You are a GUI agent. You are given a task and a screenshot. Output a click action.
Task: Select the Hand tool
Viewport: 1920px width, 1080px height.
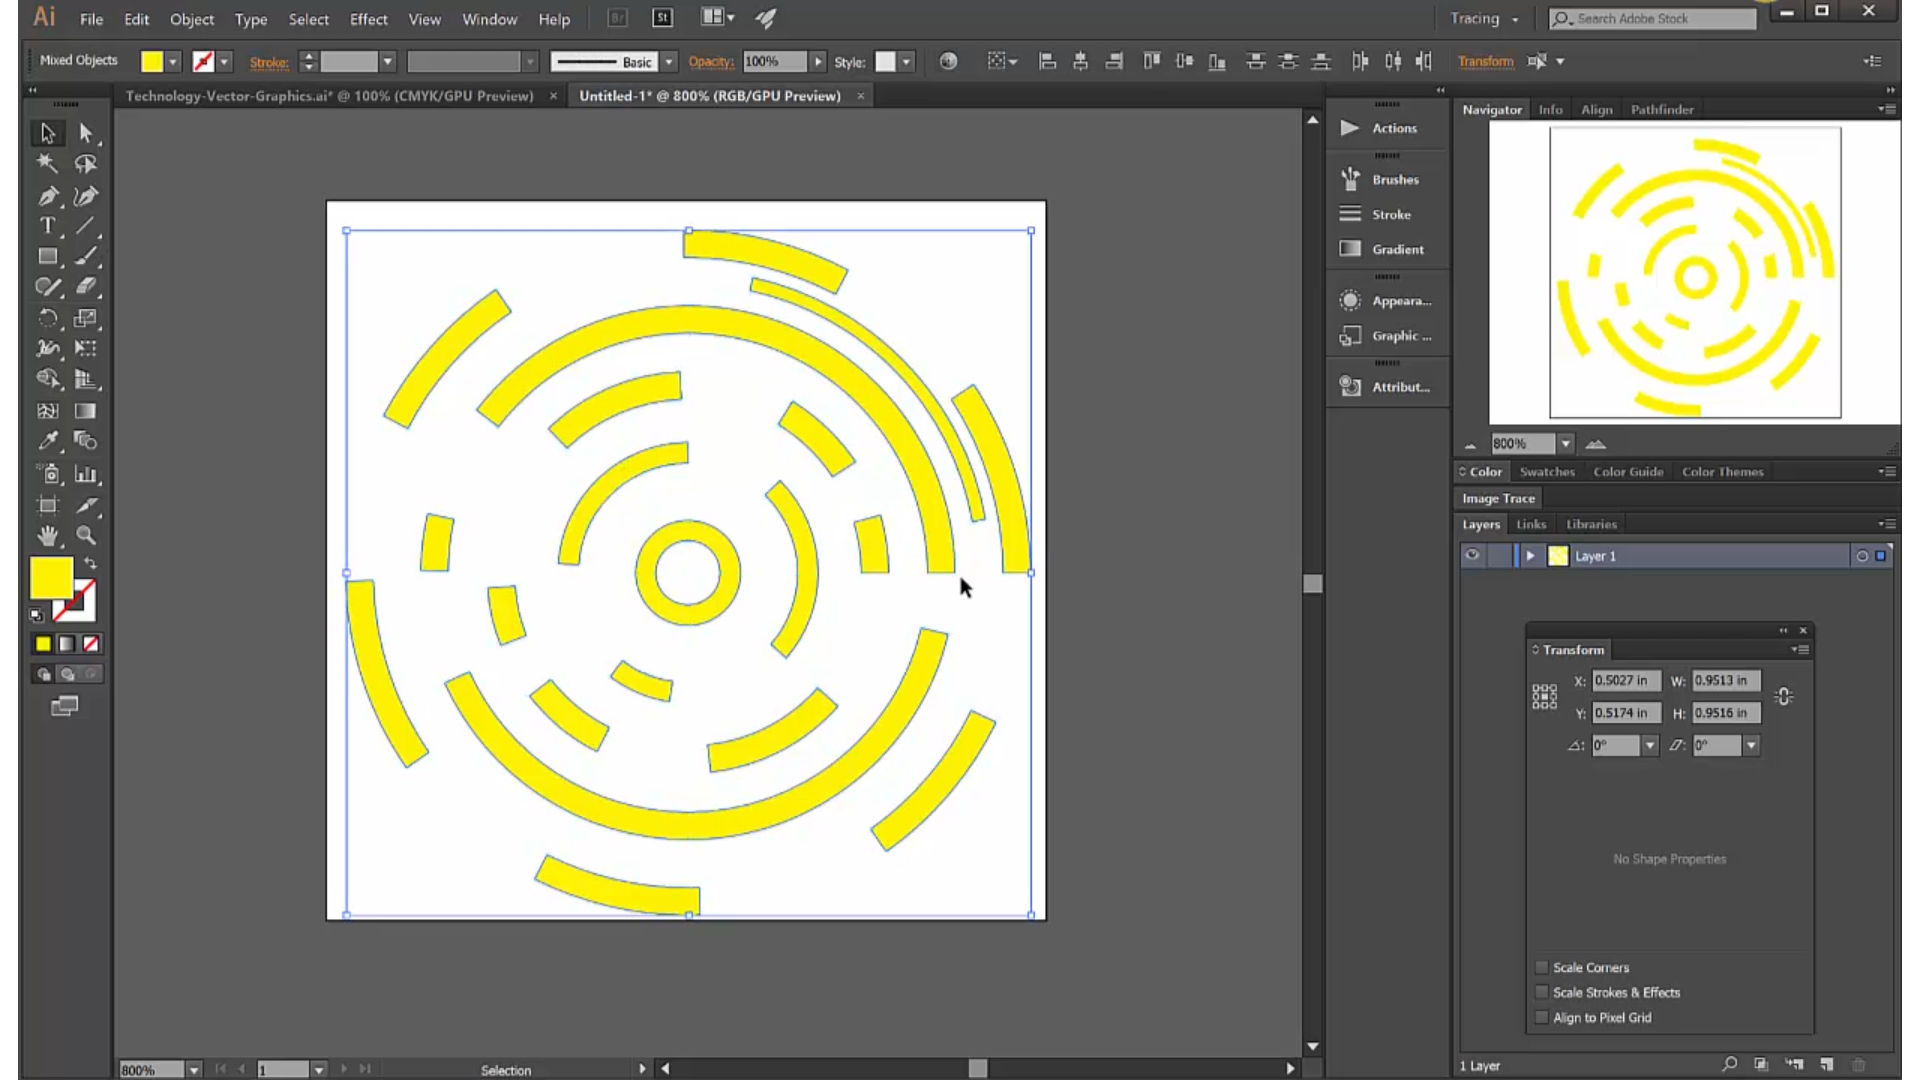coord(47,535)
